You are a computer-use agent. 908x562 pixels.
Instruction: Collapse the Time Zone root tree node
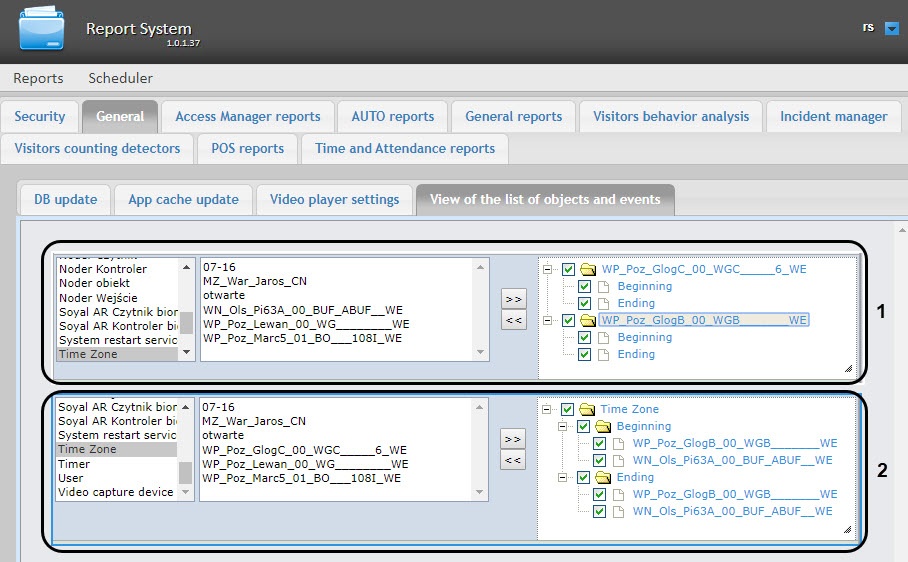coord(547,409)
